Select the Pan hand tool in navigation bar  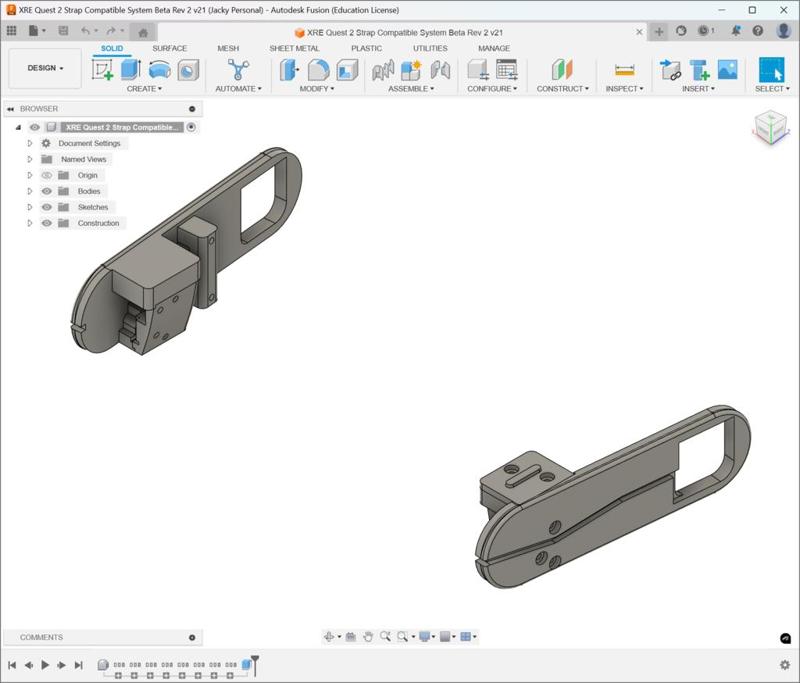click(368, 637)
